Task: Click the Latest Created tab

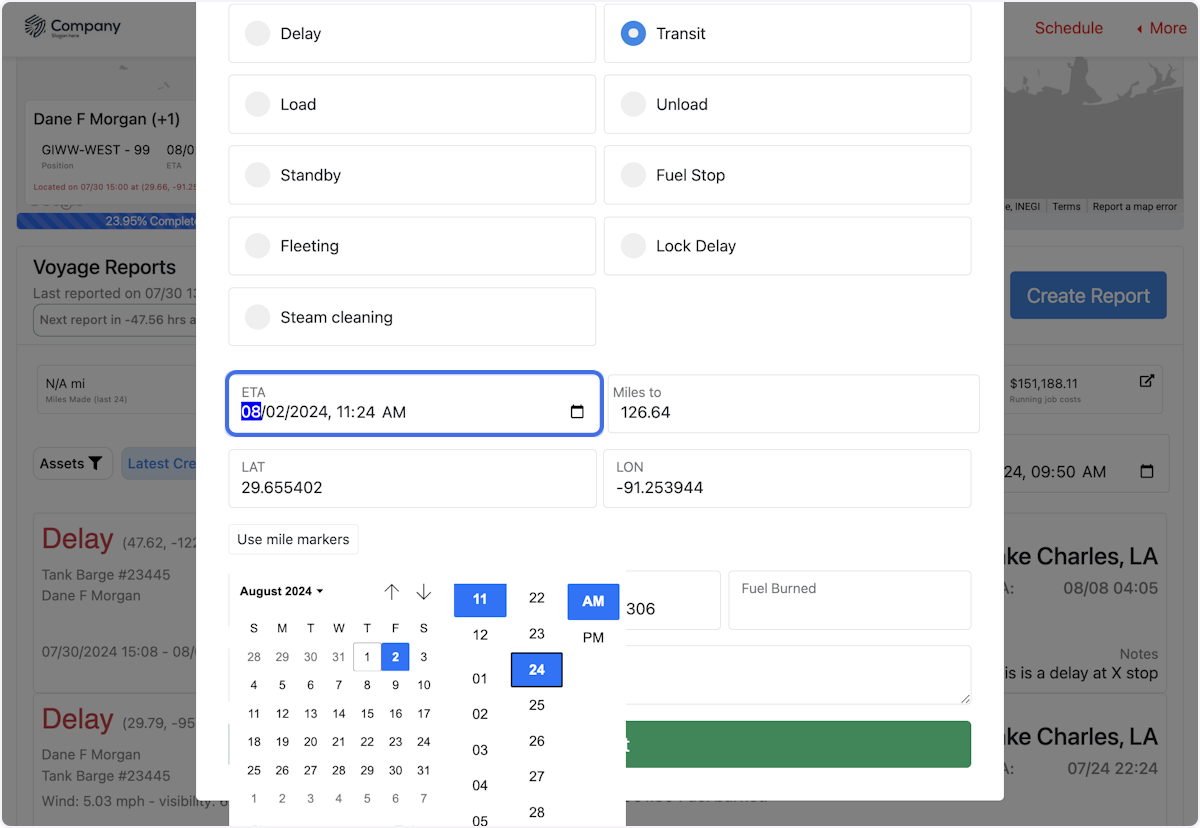Action: (x=162, y=464)
